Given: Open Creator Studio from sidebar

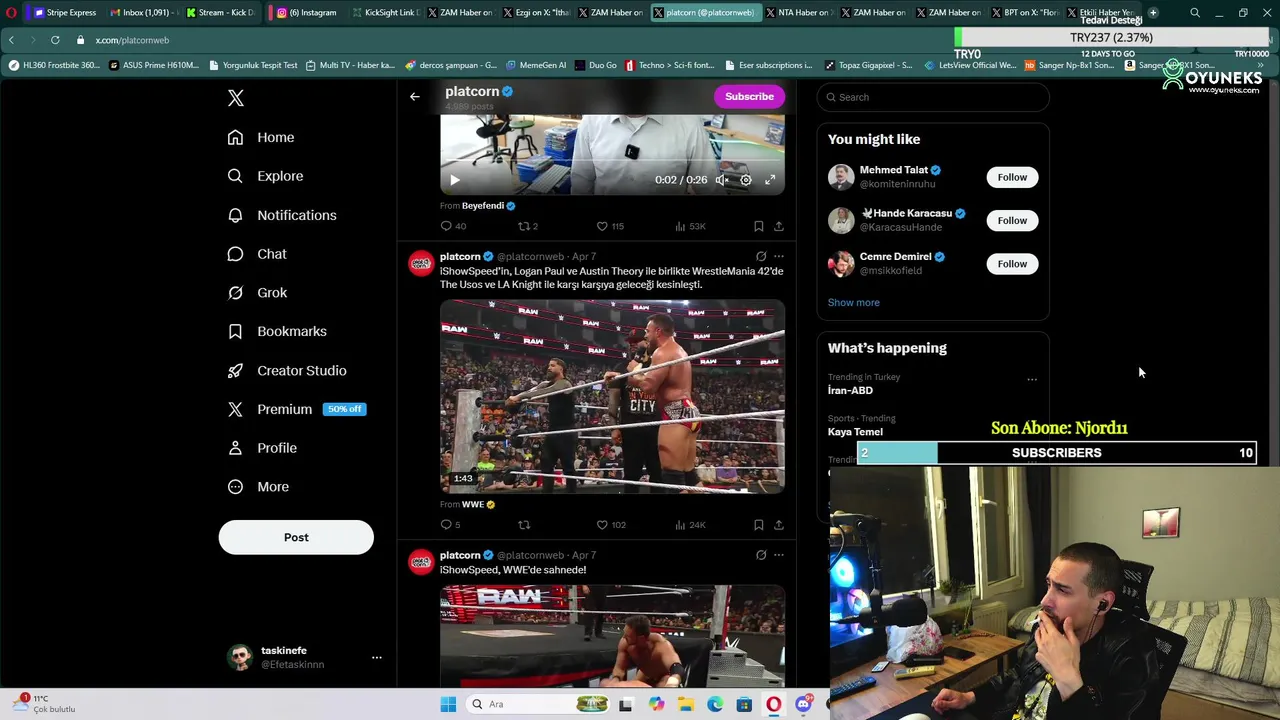Looking at the screenshot, I should pyautogui.click(x=287, y=370).
